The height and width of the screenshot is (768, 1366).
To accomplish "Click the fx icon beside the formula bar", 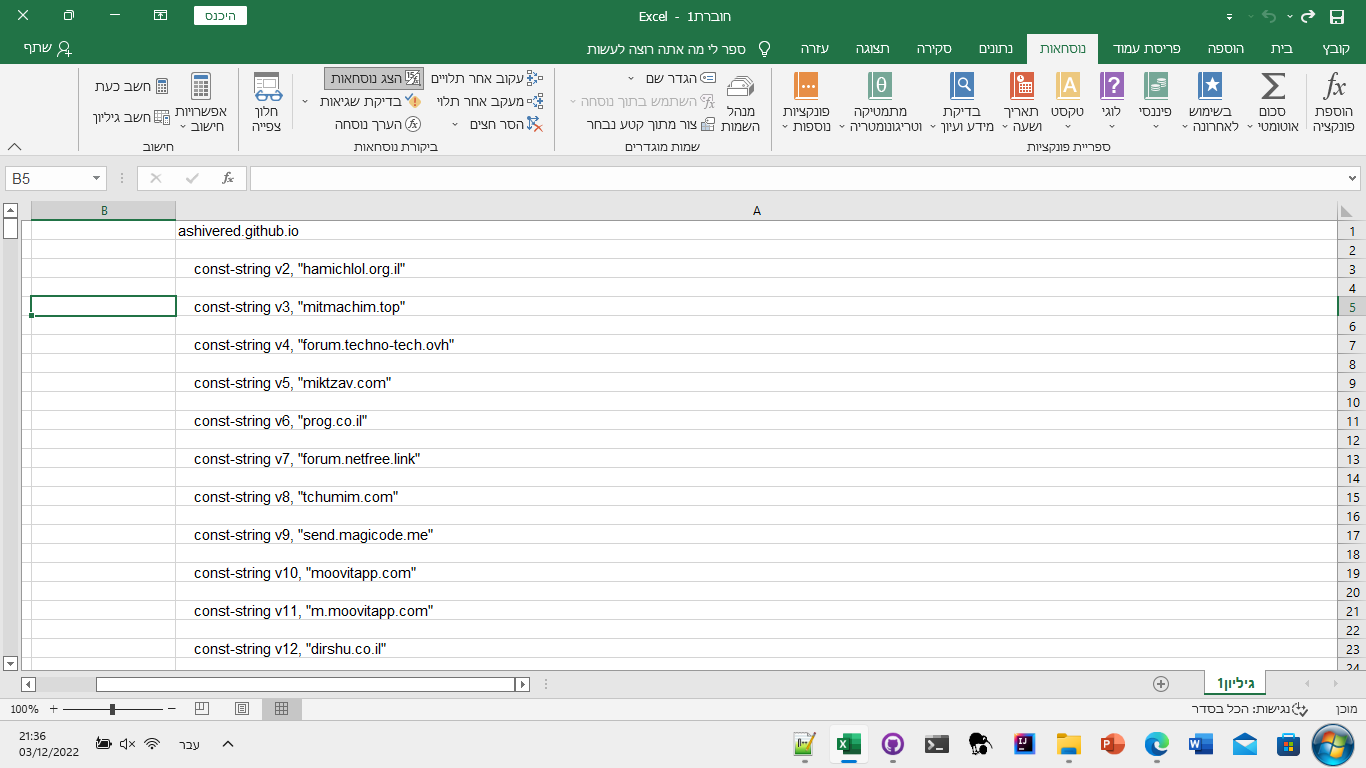I will click(x=228, y=178).
